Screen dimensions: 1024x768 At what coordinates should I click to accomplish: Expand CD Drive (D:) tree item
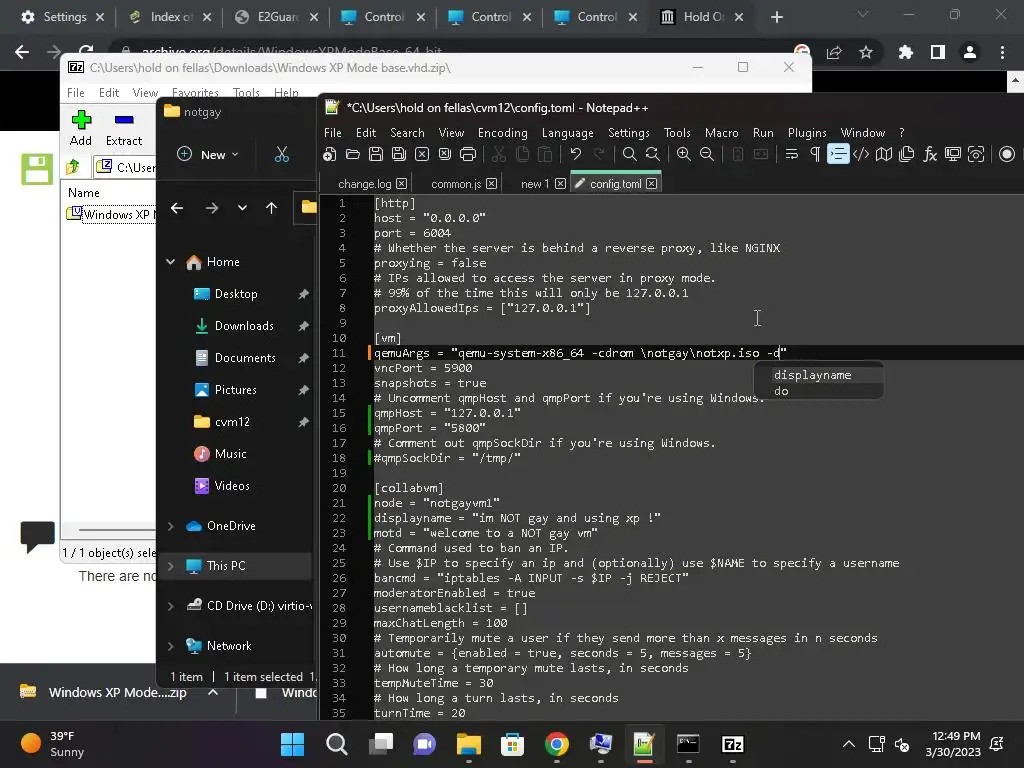coord(170,606)
